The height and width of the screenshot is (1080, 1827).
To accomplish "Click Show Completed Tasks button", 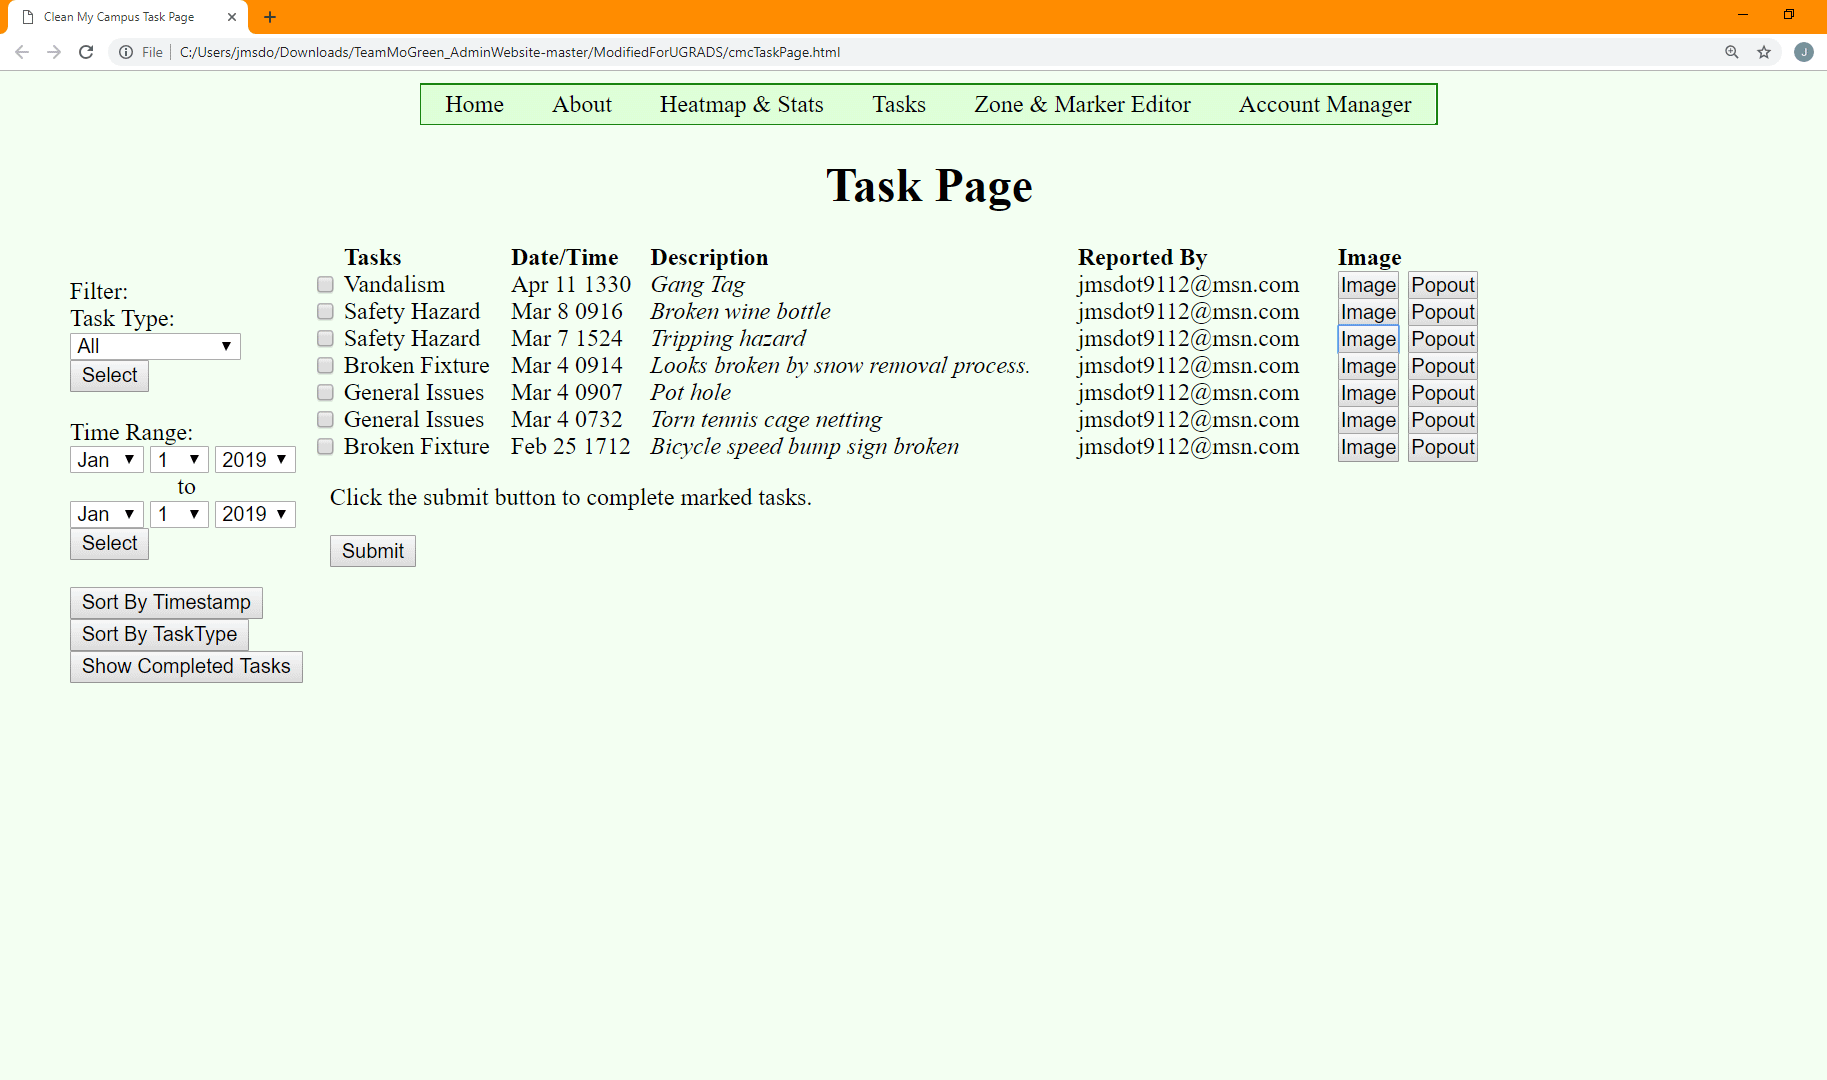I will pos(186,667).
